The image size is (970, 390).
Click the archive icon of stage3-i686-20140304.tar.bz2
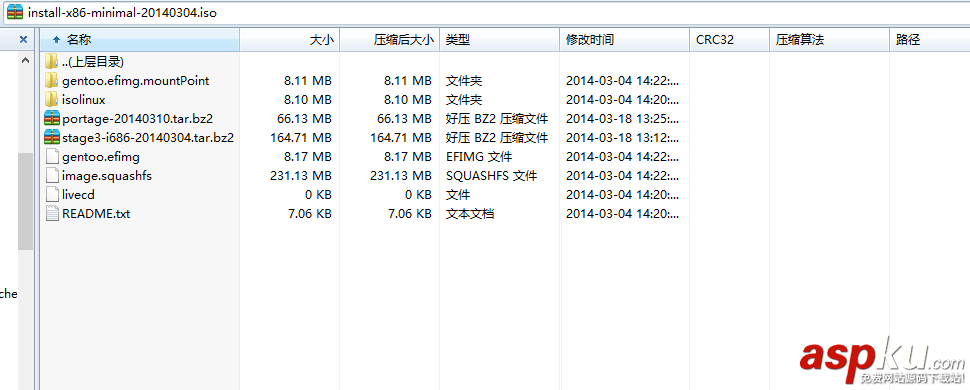[51, 137]
